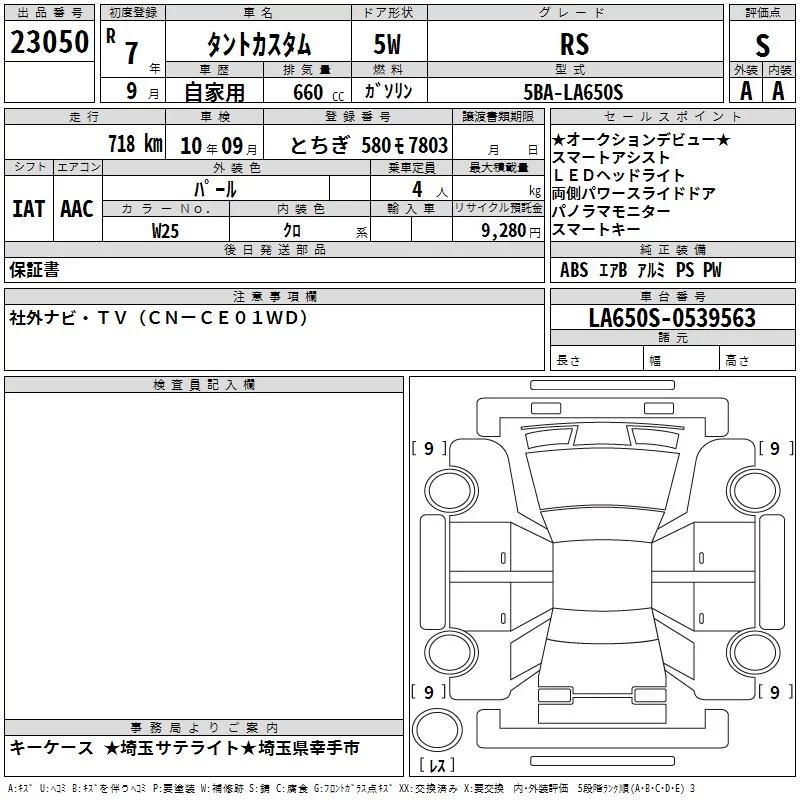Click the interior rating A under 内装
The height and width of the screenshot is (800, 800).
(778, 91)
